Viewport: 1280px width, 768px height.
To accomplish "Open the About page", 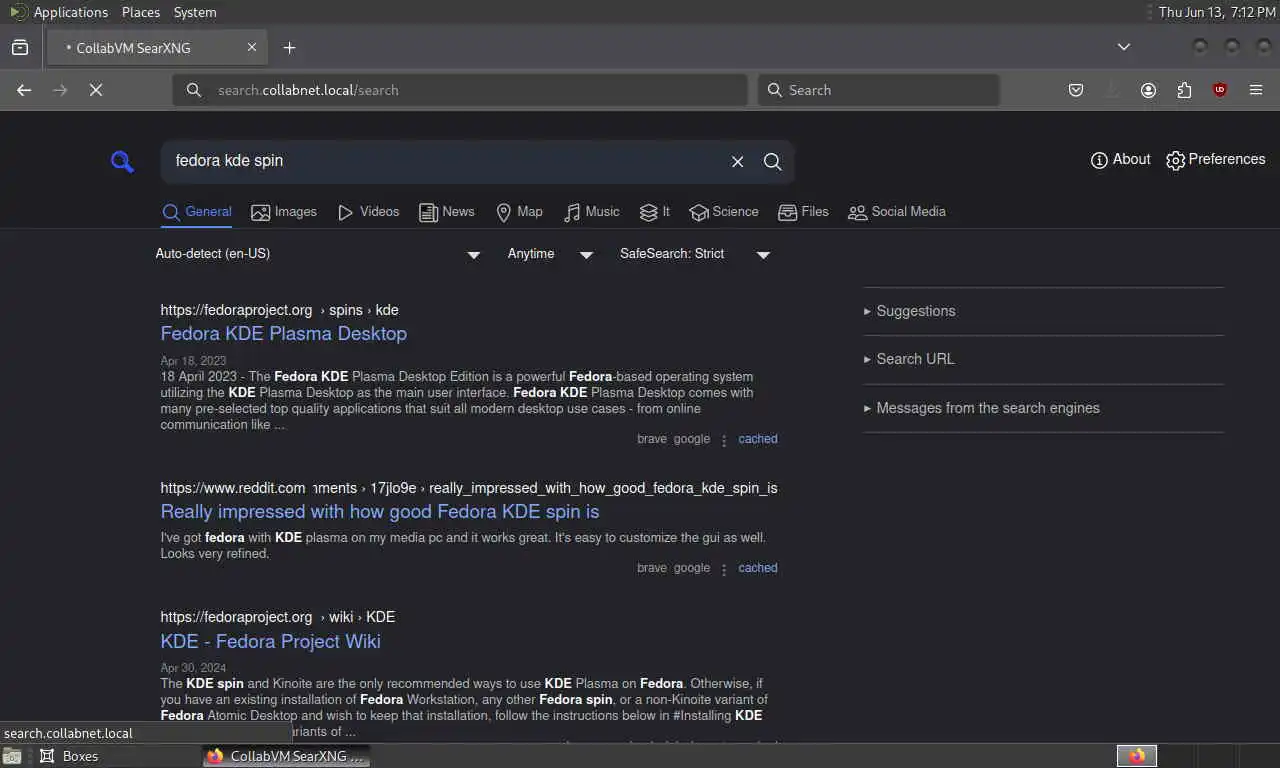I will pyautogui.click(x=1120, y=160).
